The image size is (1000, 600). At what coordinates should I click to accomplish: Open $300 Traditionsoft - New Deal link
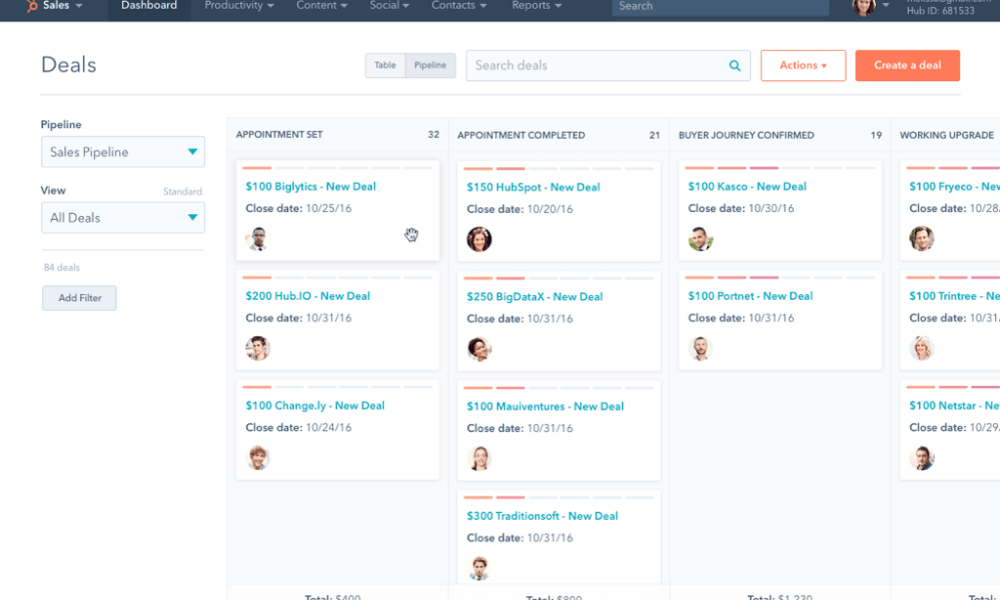542,516
